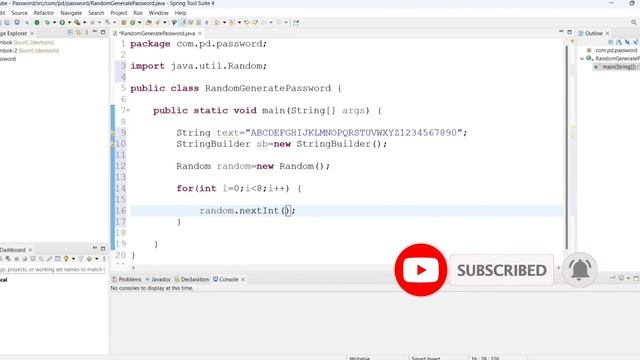Open the Package Explorer view menu dots
This screenshot has height=360, width=640.
click(87, 32)
